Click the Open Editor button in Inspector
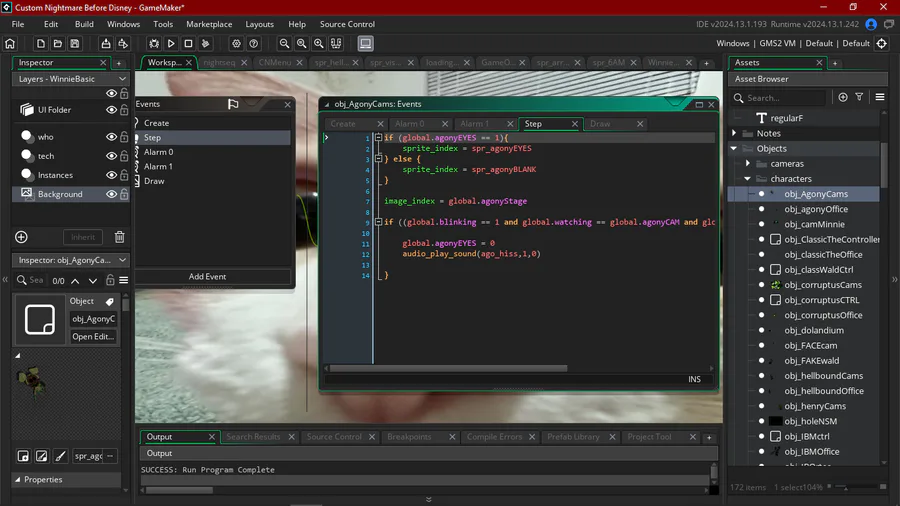 pyautogui.click(x=93, y=337)
